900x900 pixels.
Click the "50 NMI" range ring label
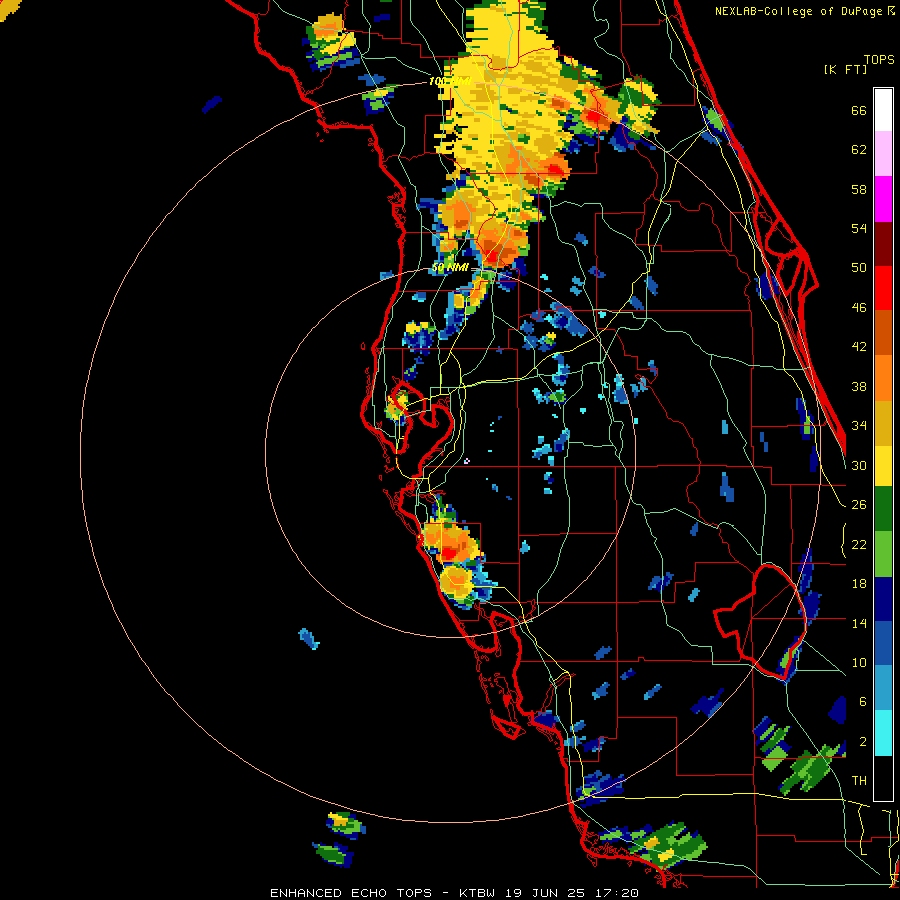coord(450,267)
